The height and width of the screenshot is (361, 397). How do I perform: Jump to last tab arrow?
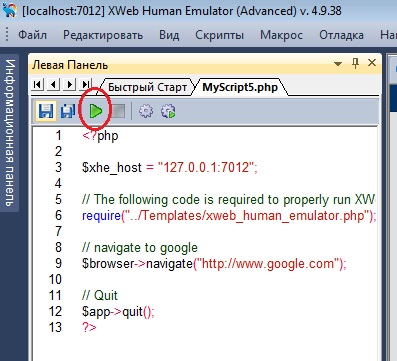(x=86, y=85)
